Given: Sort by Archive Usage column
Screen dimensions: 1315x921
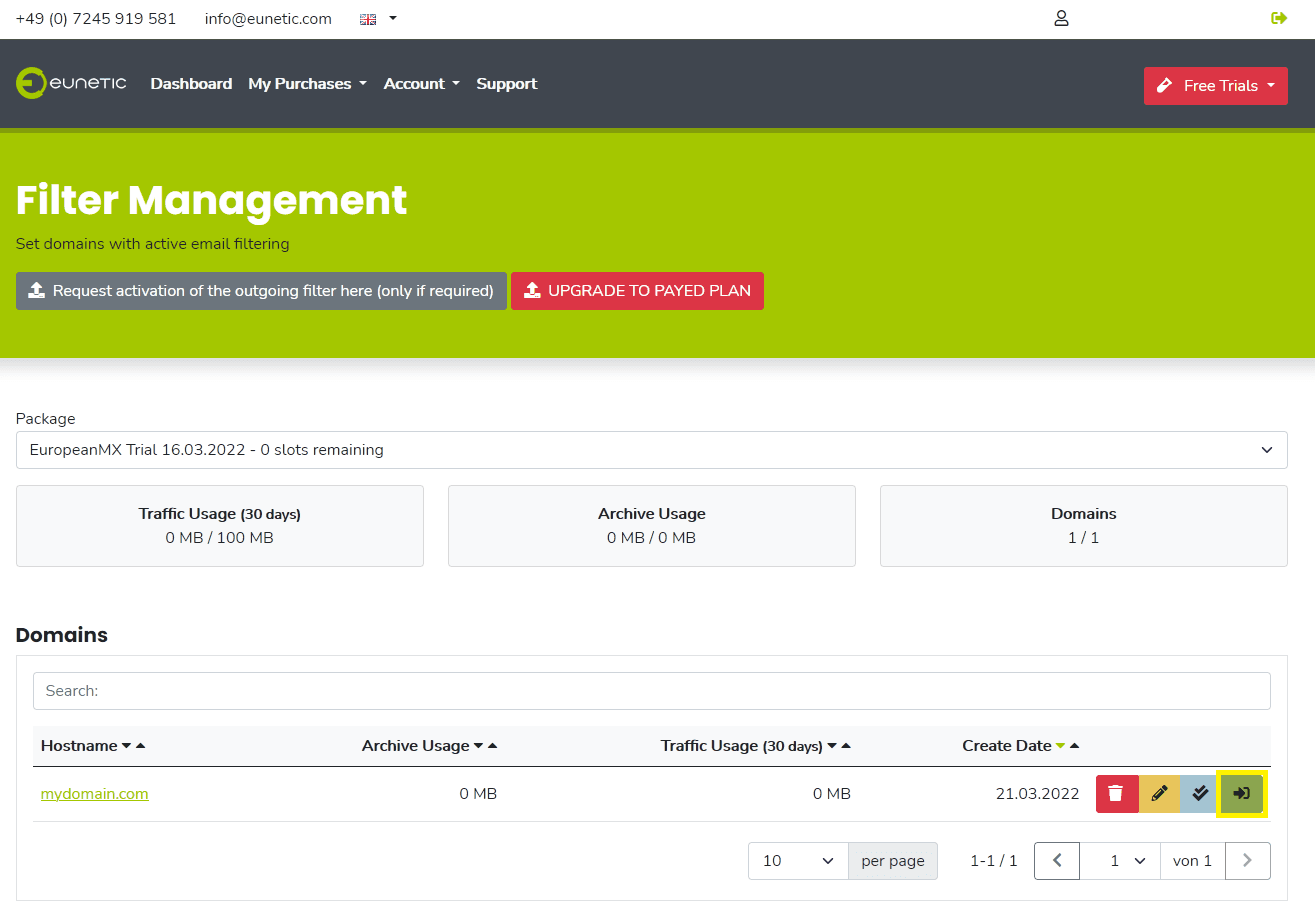Looking at the screenshot, I should [429, 746].
